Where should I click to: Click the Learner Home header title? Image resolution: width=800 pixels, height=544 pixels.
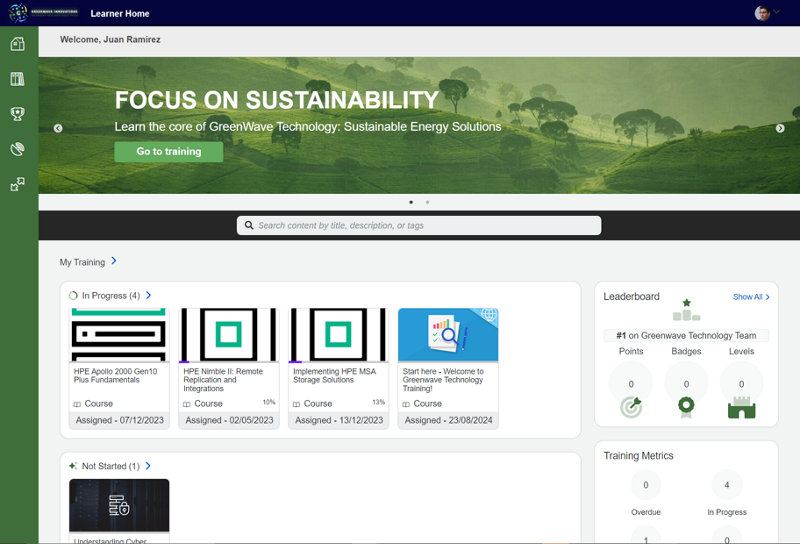(120, 13)
